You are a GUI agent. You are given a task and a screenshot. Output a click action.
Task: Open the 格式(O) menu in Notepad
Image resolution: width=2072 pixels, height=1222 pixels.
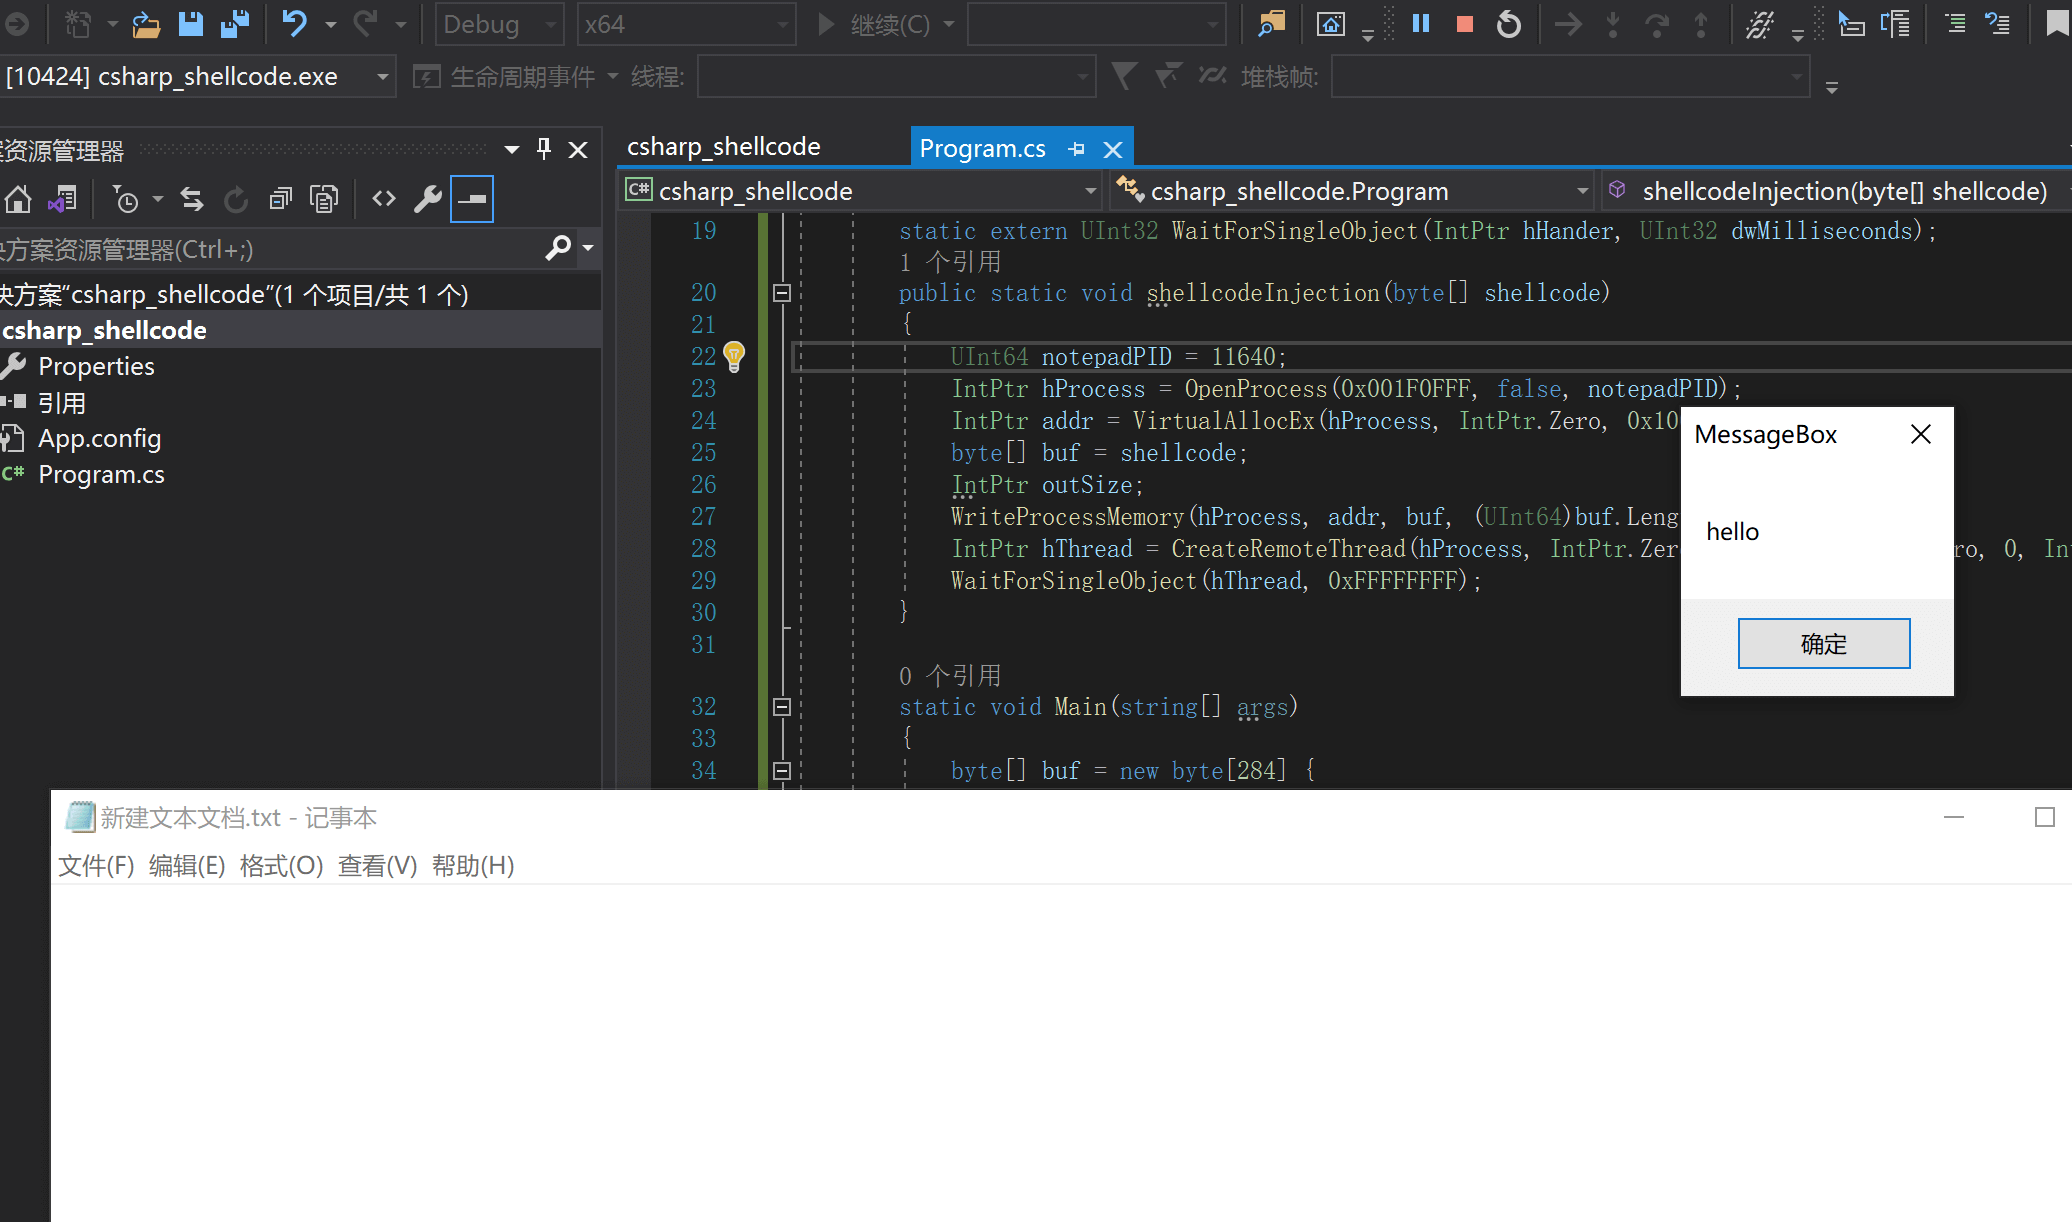tap(281, 866)
